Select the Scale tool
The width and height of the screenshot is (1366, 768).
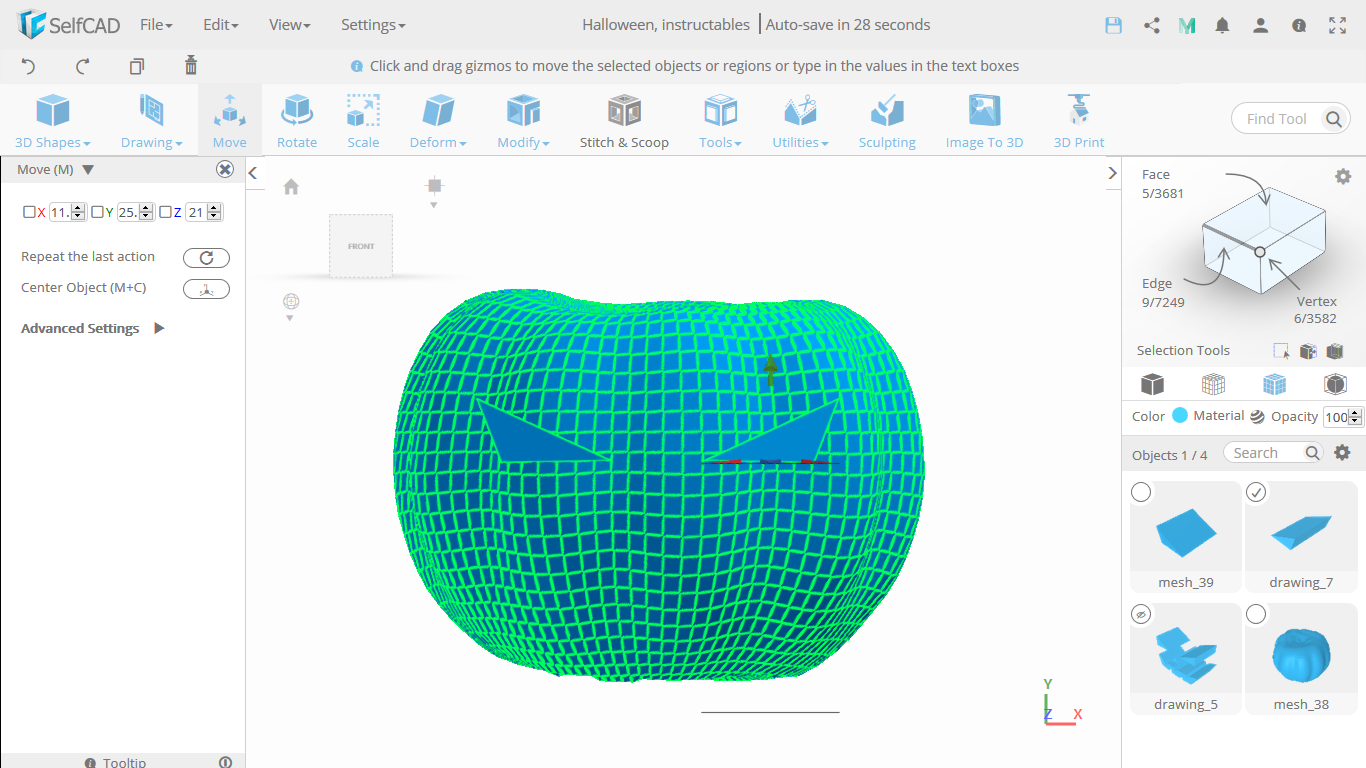click(363, 120)
